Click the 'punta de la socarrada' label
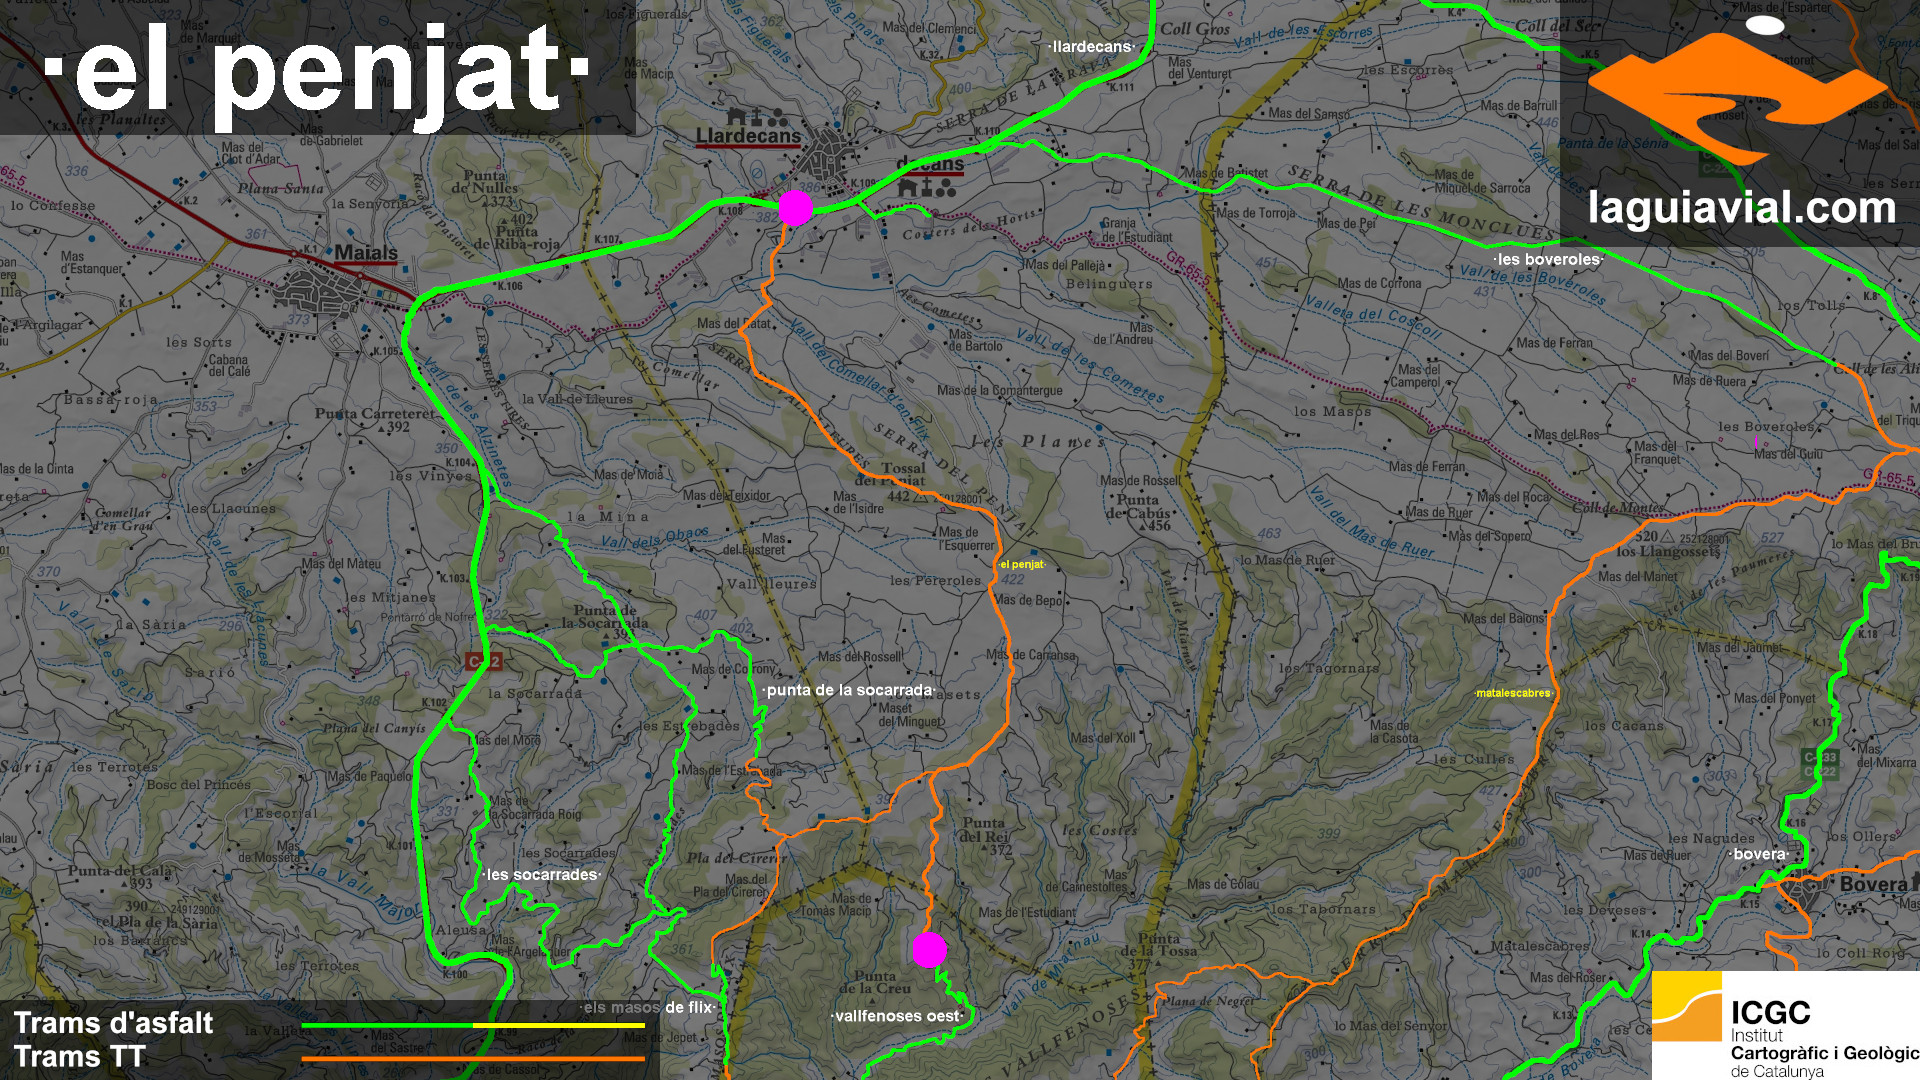This screenshot has width=1920, height=1080. coord(849,690)
